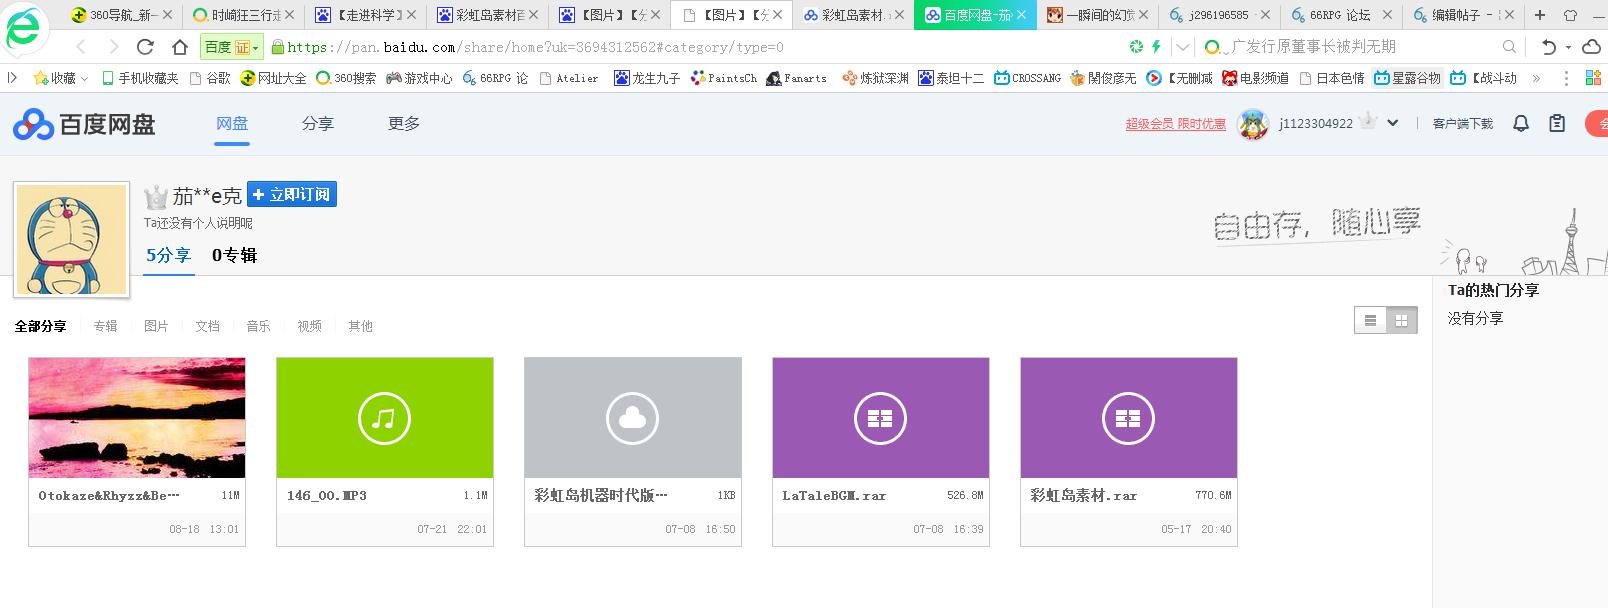
Task: Click the browser back arrow
Action: coord(81,47)
